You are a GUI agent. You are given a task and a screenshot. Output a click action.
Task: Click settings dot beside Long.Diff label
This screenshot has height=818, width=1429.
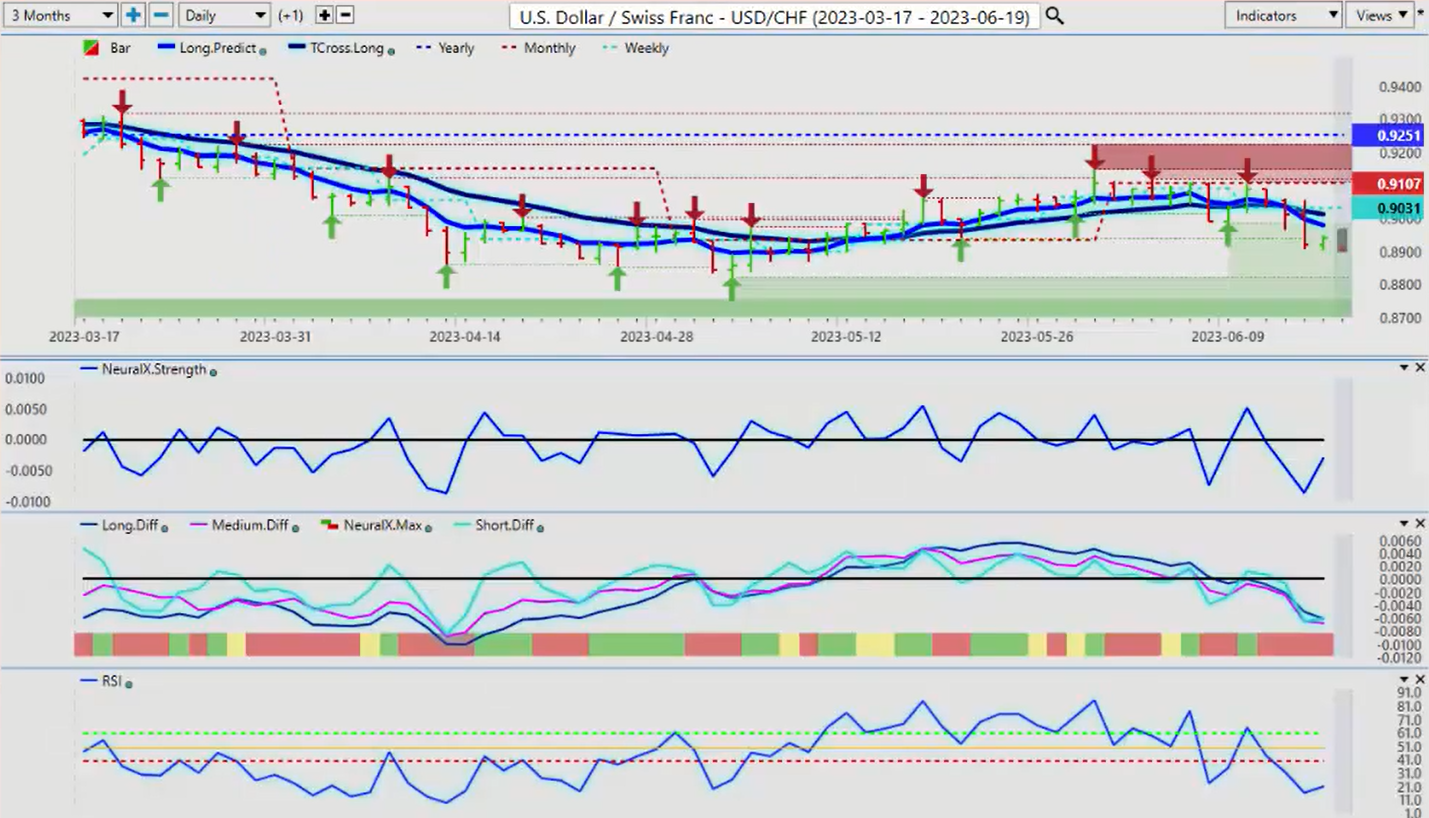click(164, 527)
